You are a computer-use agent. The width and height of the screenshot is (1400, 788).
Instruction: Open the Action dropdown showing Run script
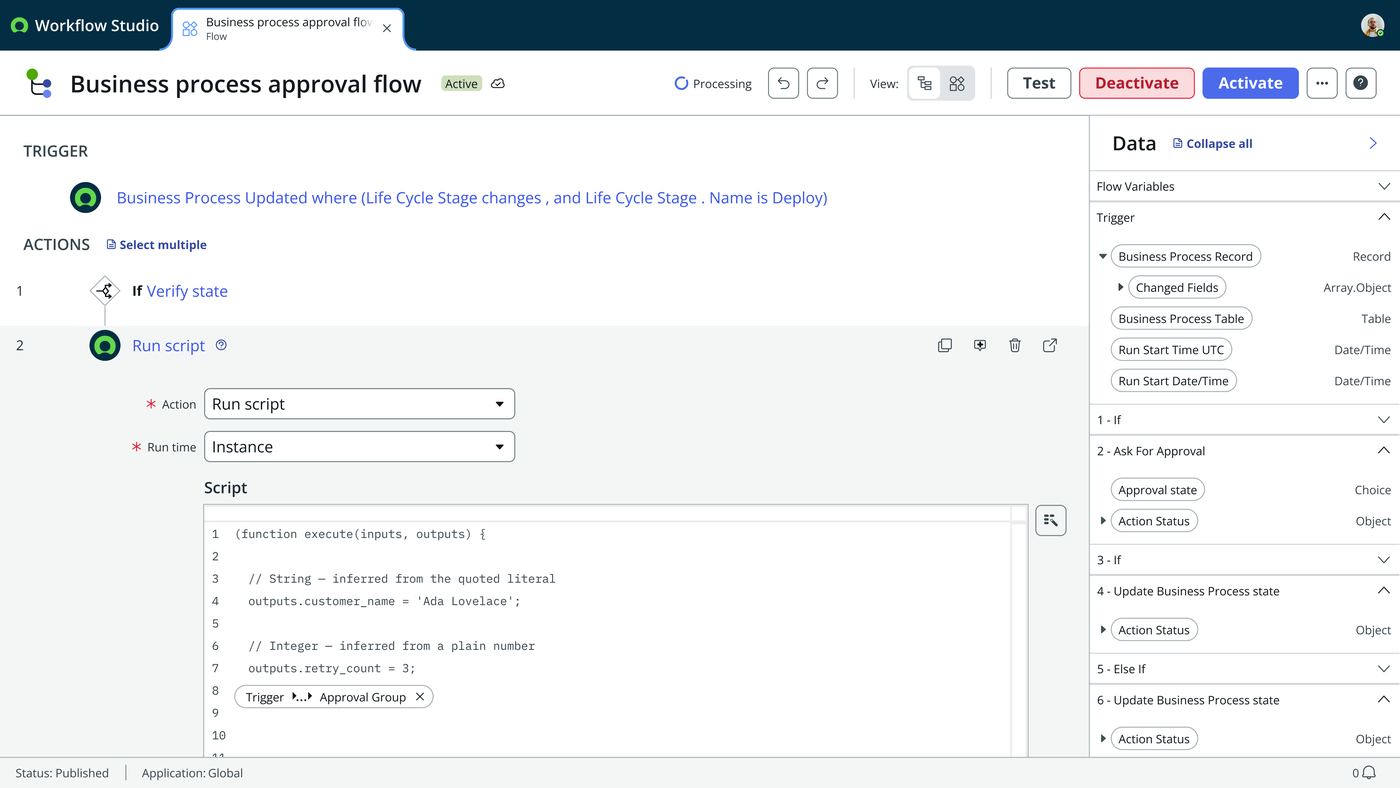[x=359, y=404]
